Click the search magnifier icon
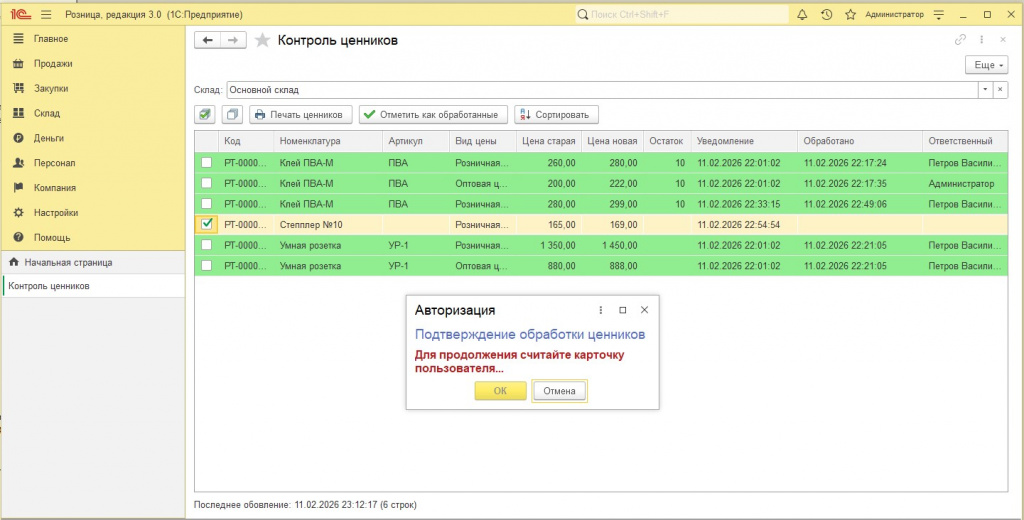This screenshot has height=520, width=1024. tap(583, 14)
